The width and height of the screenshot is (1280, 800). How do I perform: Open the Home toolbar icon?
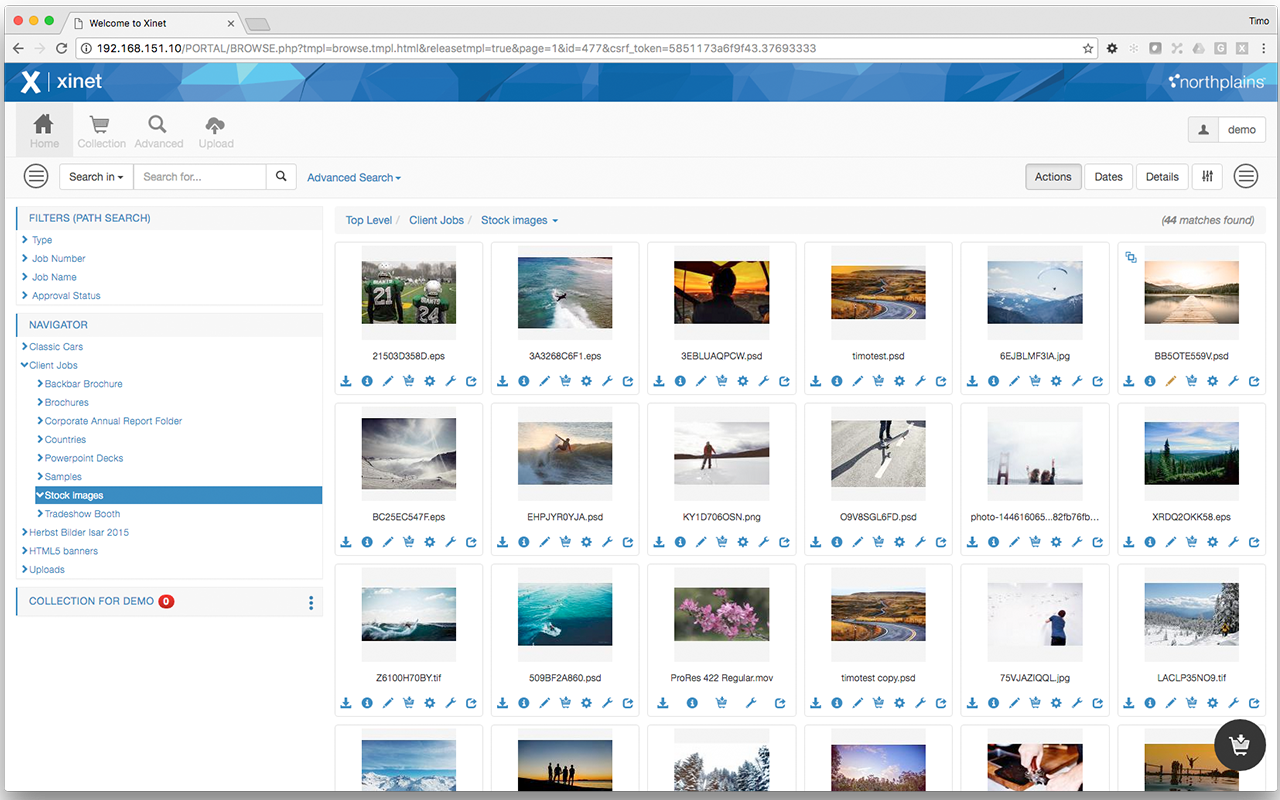coord(44,130)
